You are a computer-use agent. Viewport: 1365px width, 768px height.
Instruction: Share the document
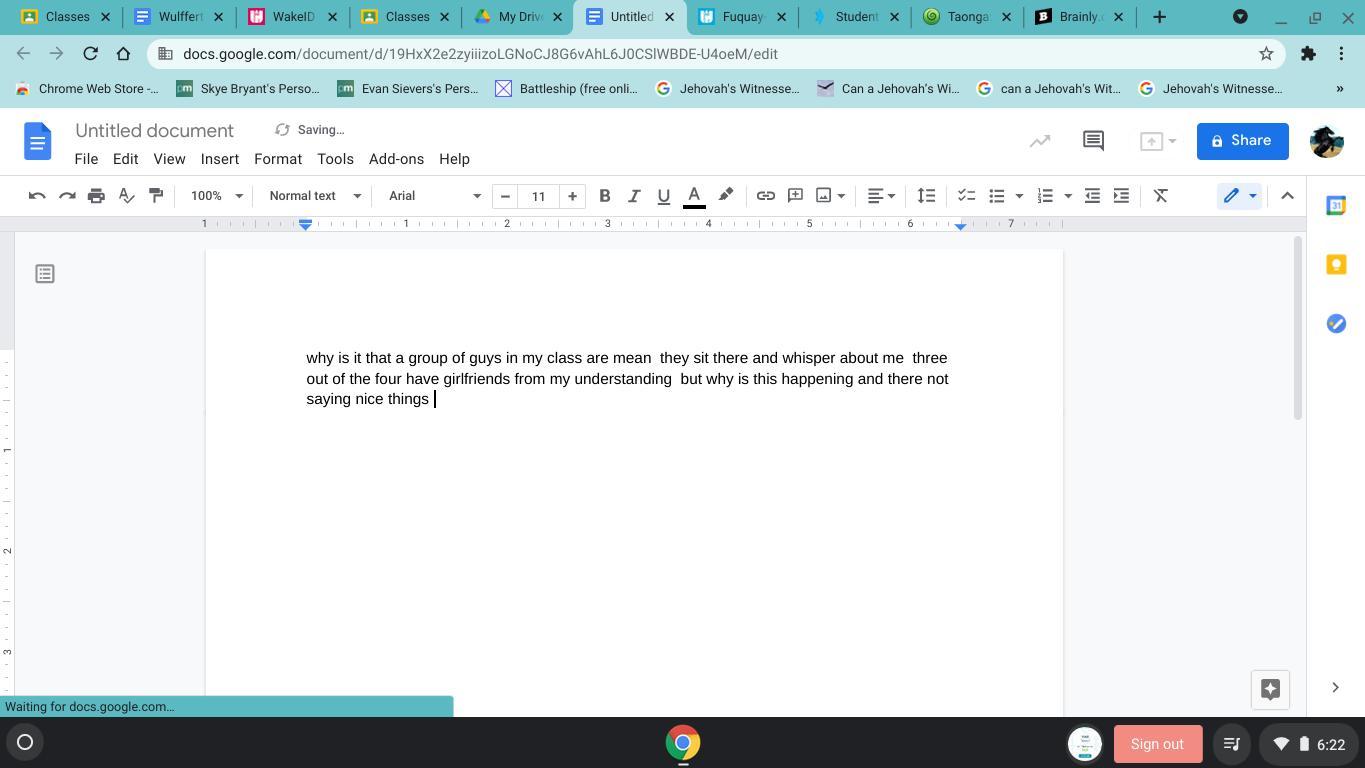1242,141
